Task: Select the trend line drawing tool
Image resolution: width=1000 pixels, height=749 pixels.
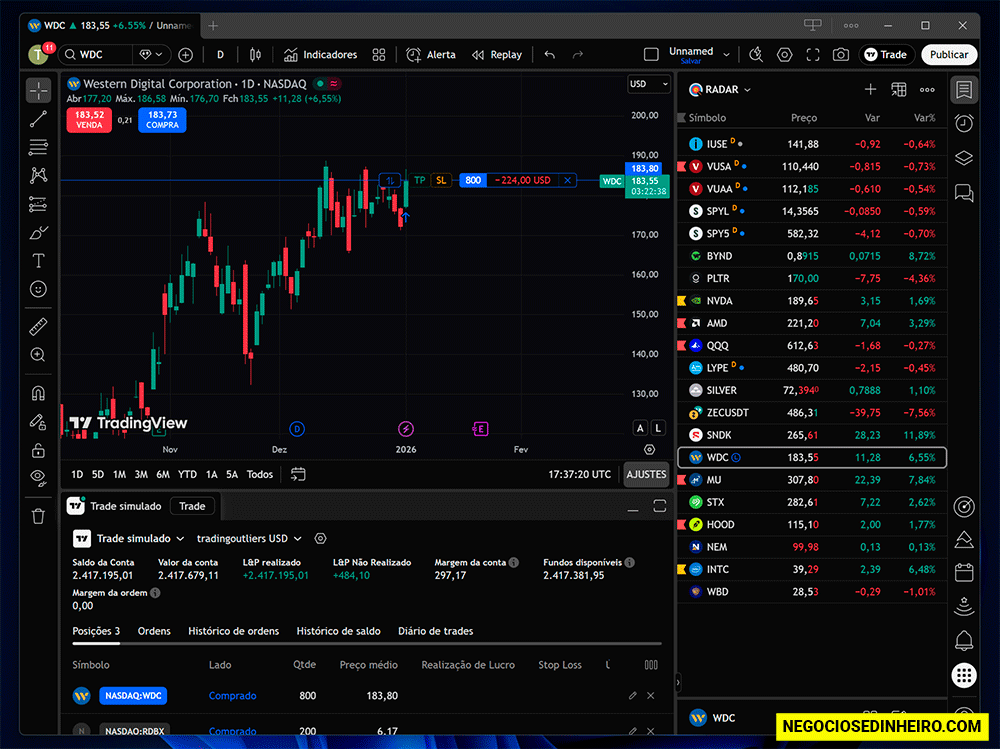Action: pos(38,119)
